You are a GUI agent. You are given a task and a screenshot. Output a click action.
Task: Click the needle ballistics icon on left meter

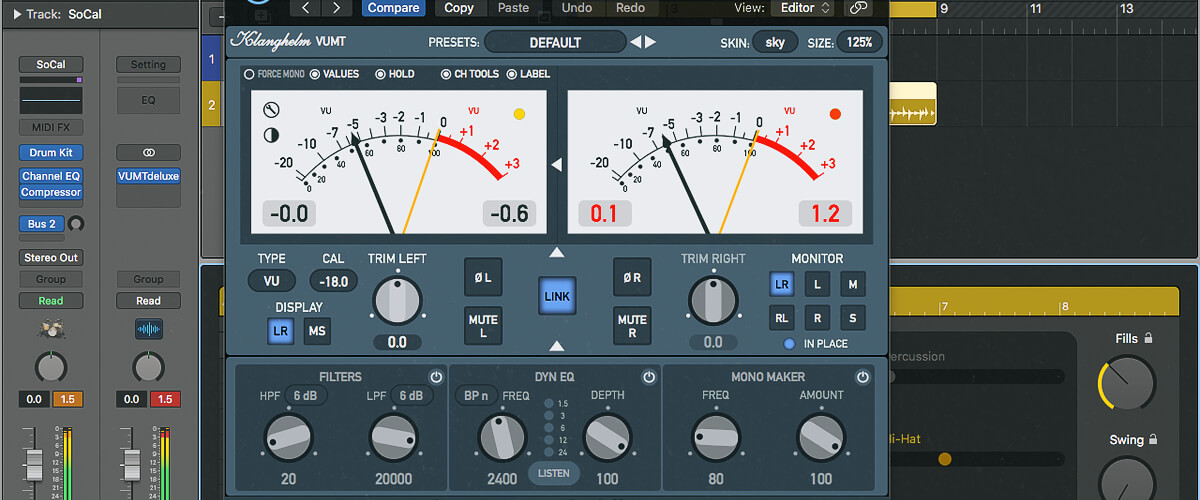pos(271,111)
